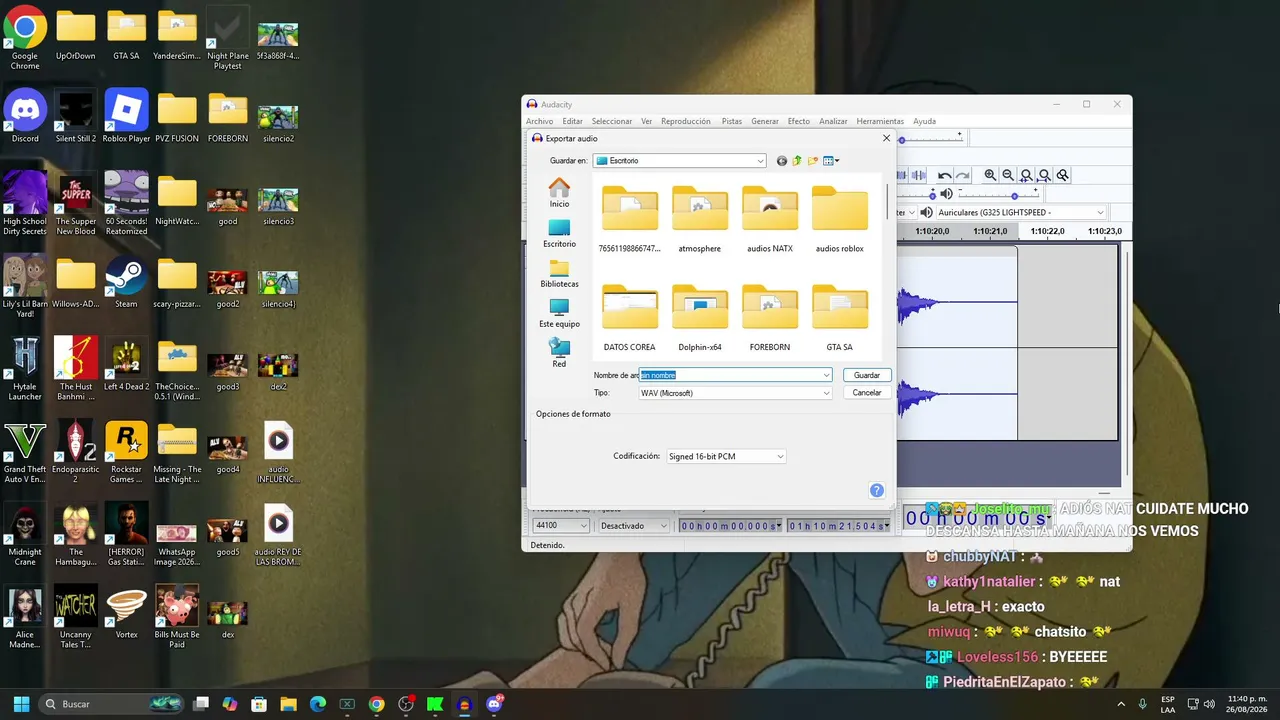Open the Editar menu
This screenshot has height=720, width=1280.
(x=572, y=121)
